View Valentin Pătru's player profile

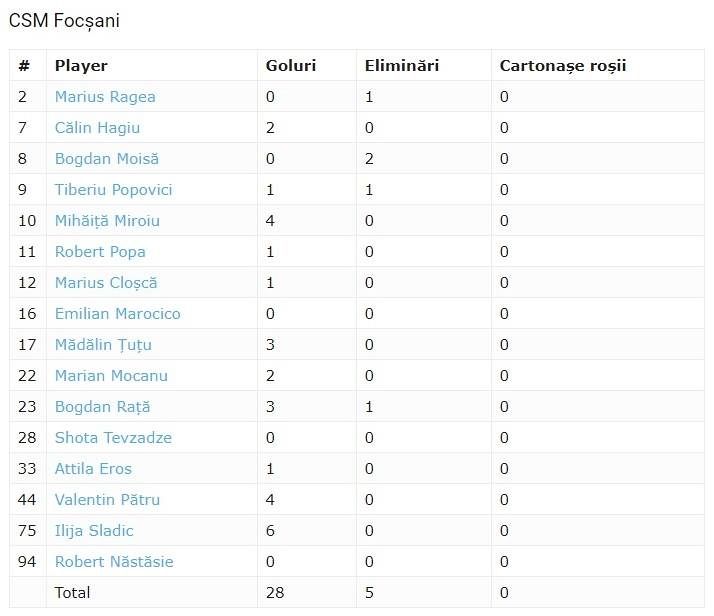tap(107, 500)
